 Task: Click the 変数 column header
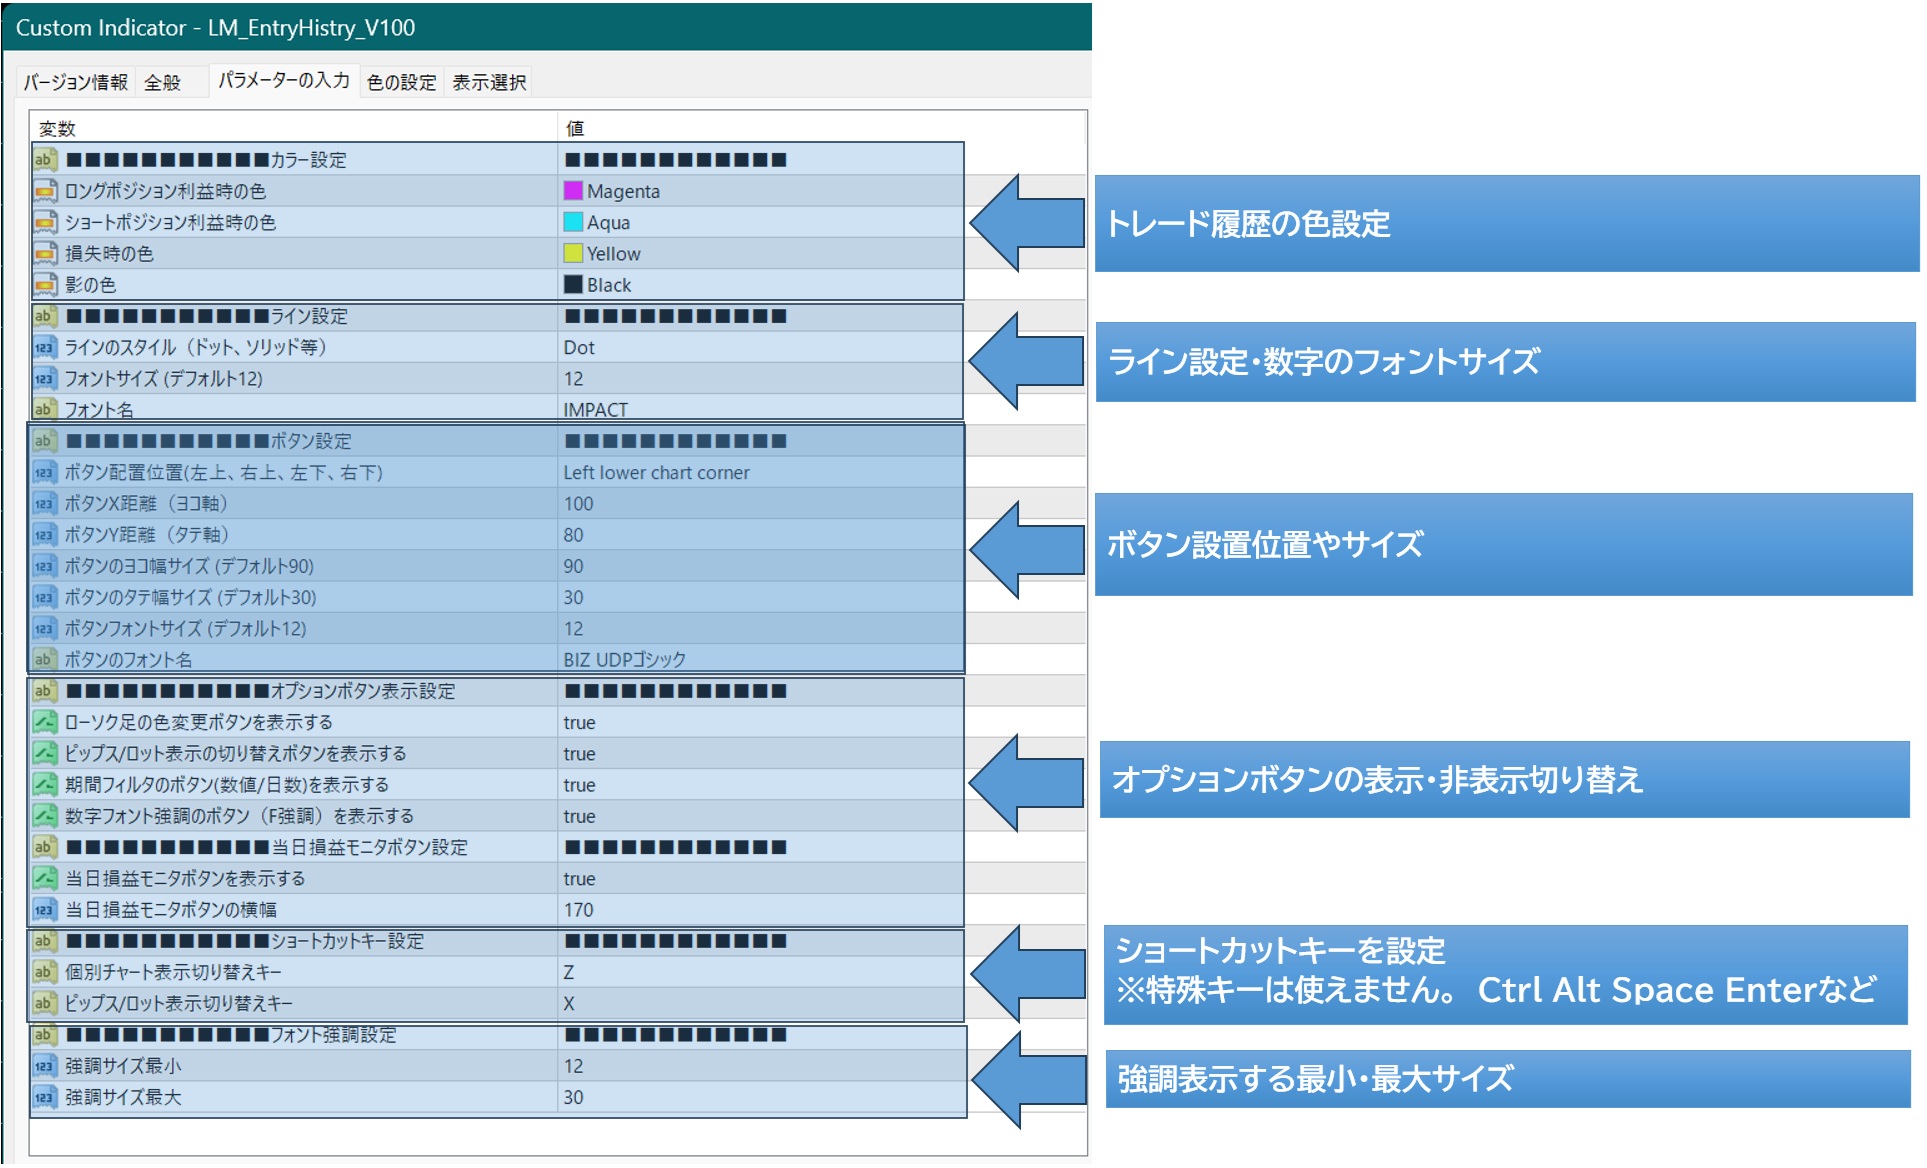coord(57,128)
